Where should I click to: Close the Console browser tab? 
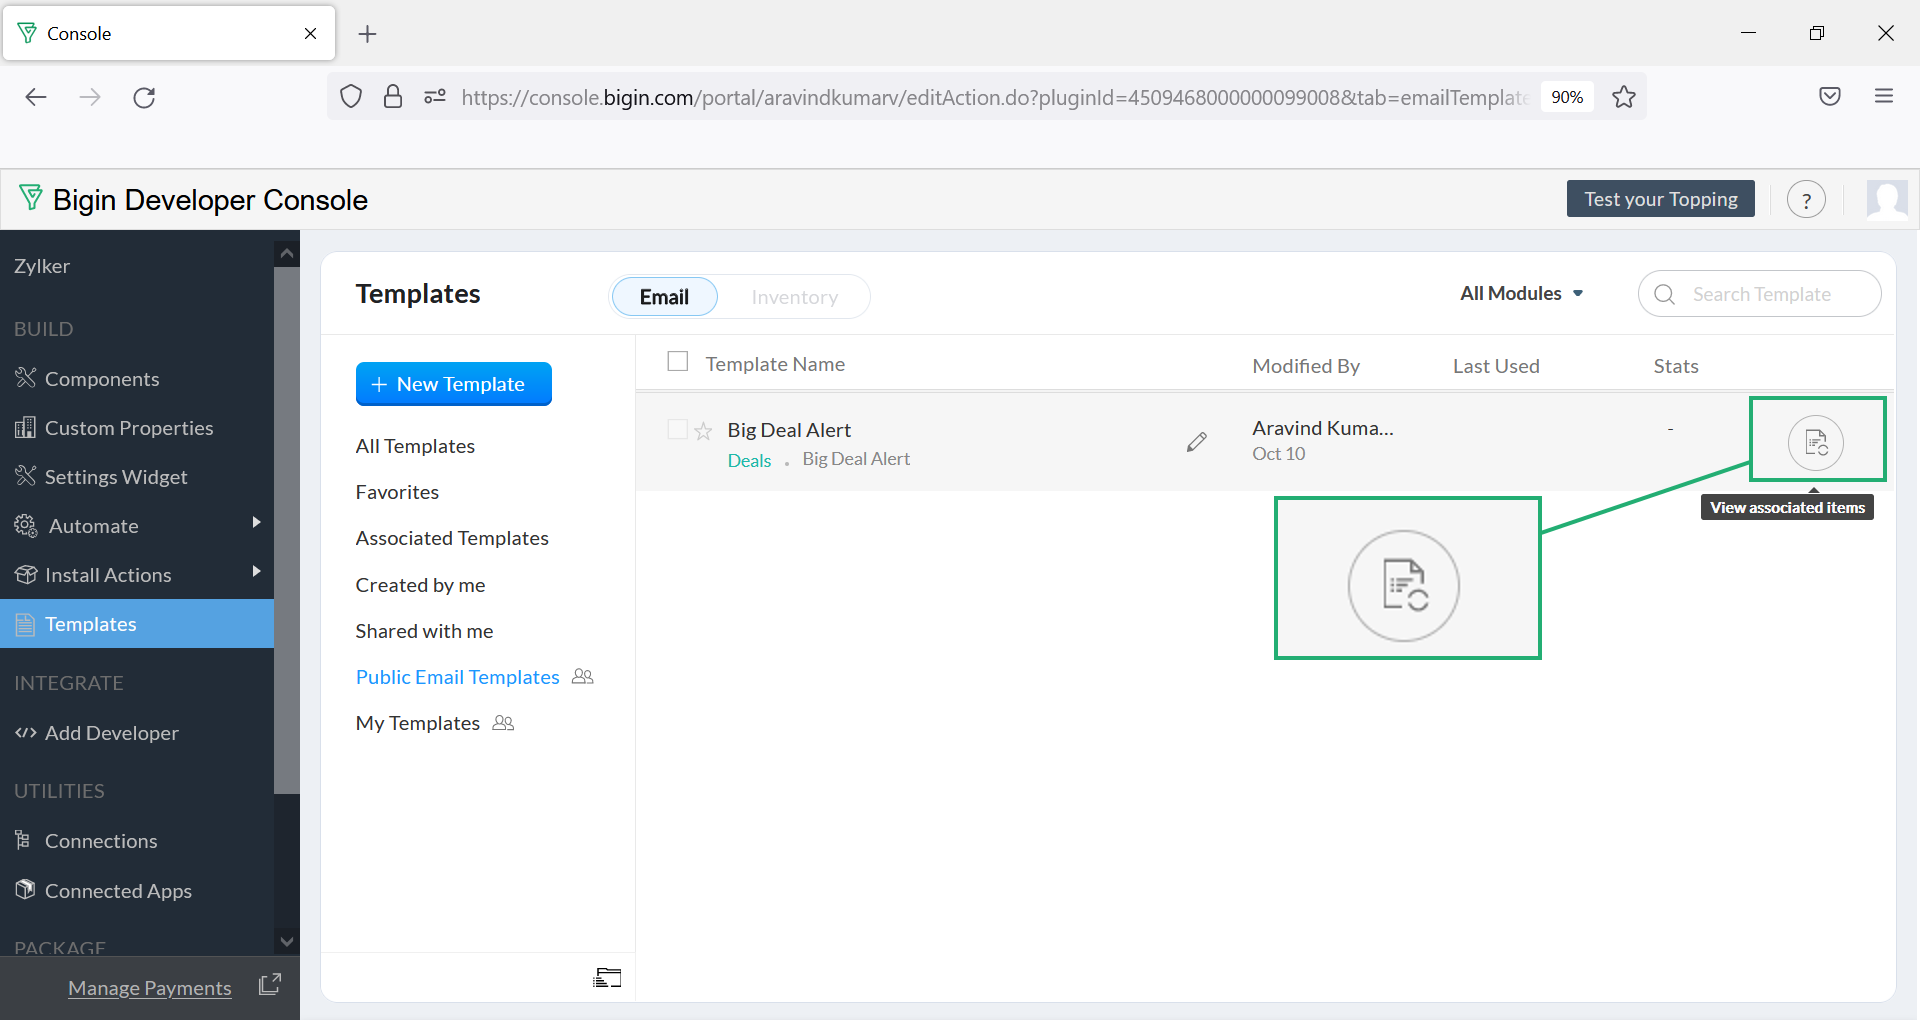[311, 33]
